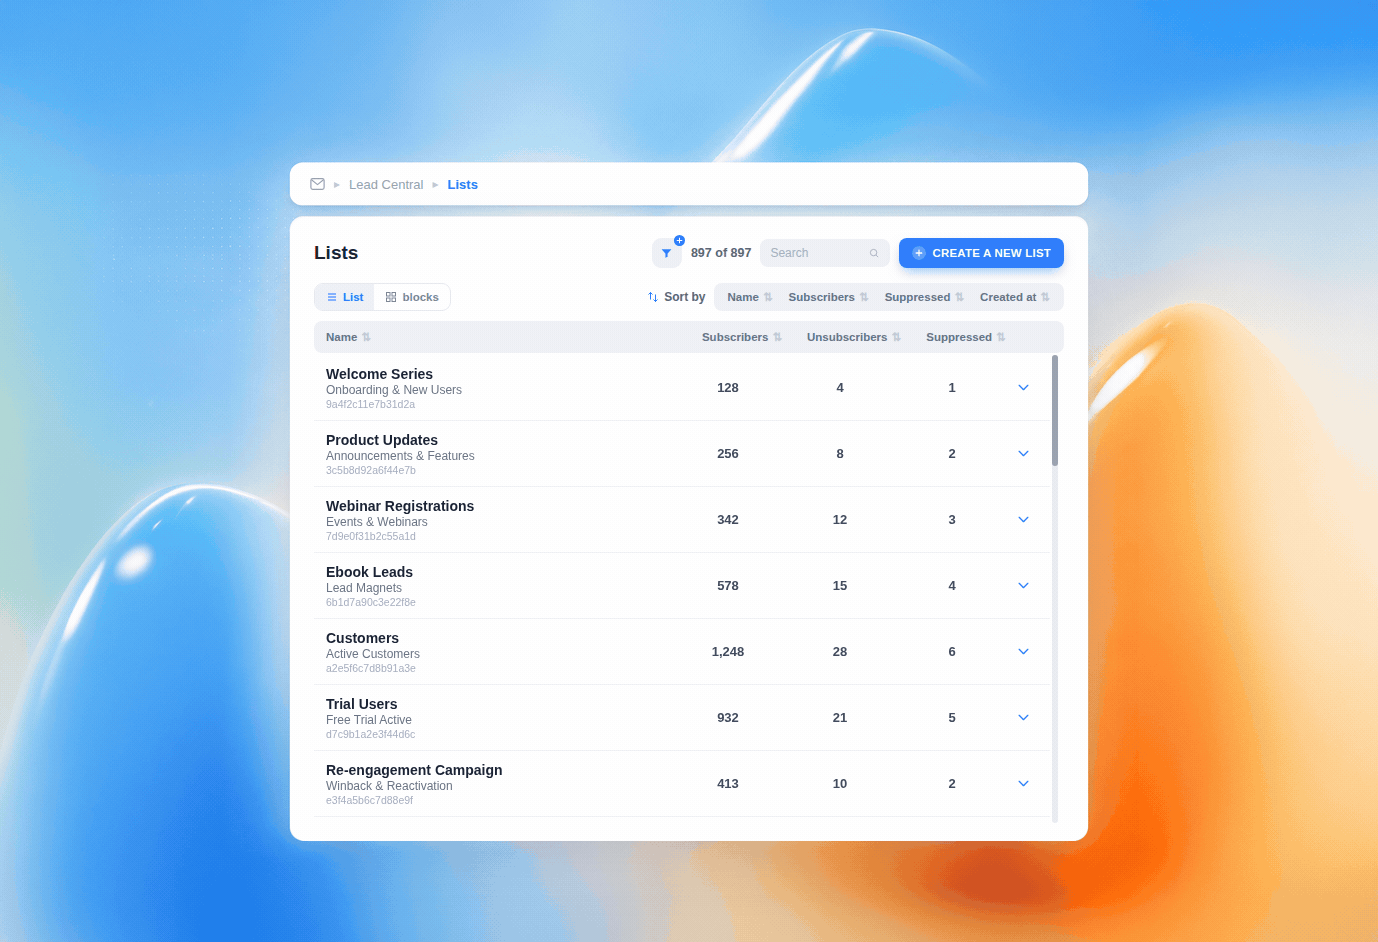Click the mail envelope breadcrumb icon
1378x942 pixels.
(x=317, y=184)
